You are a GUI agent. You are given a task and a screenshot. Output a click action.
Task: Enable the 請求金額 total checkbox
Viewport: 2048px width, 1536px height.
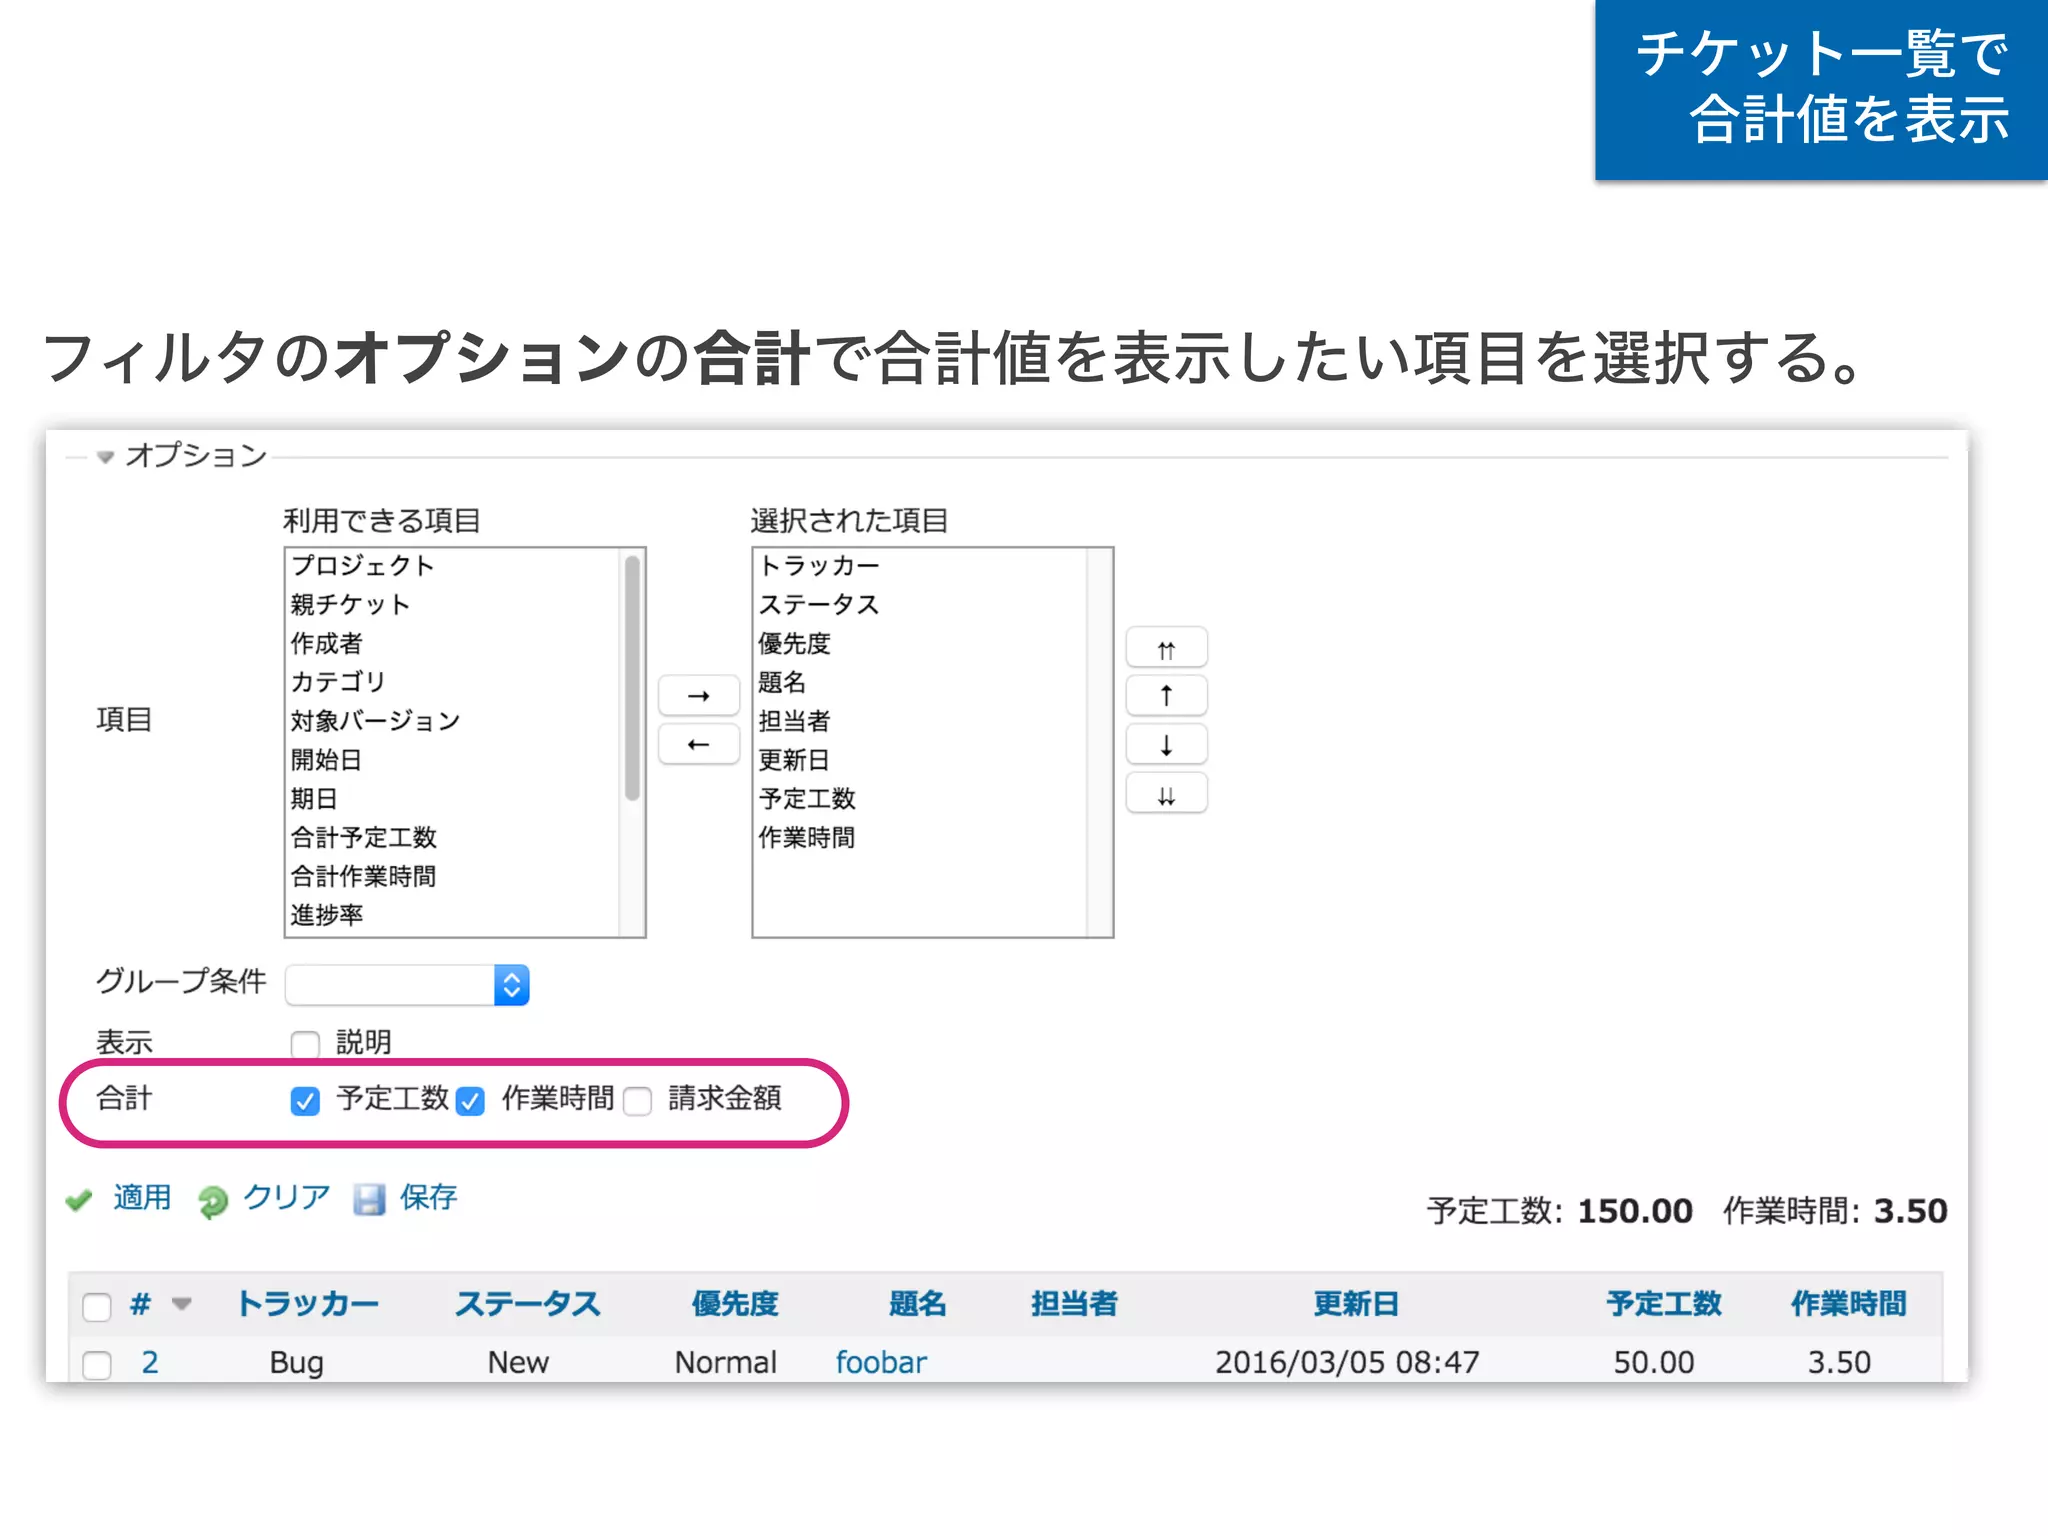[x=638, y=1101]
